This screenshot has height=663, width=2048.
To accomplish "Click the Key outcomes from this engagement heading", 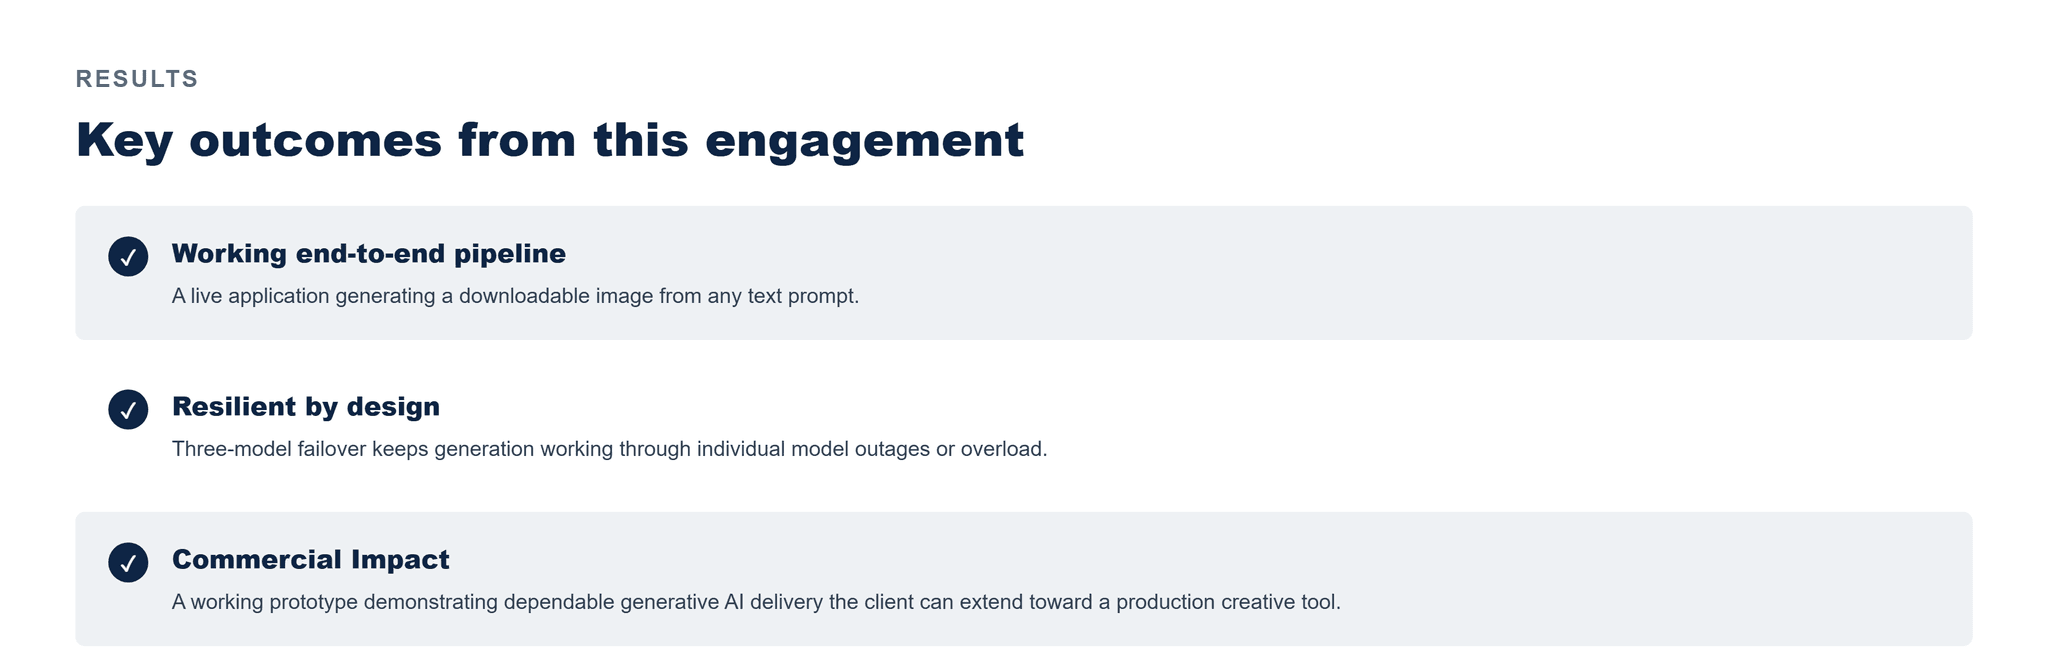I will click(550, 140).
